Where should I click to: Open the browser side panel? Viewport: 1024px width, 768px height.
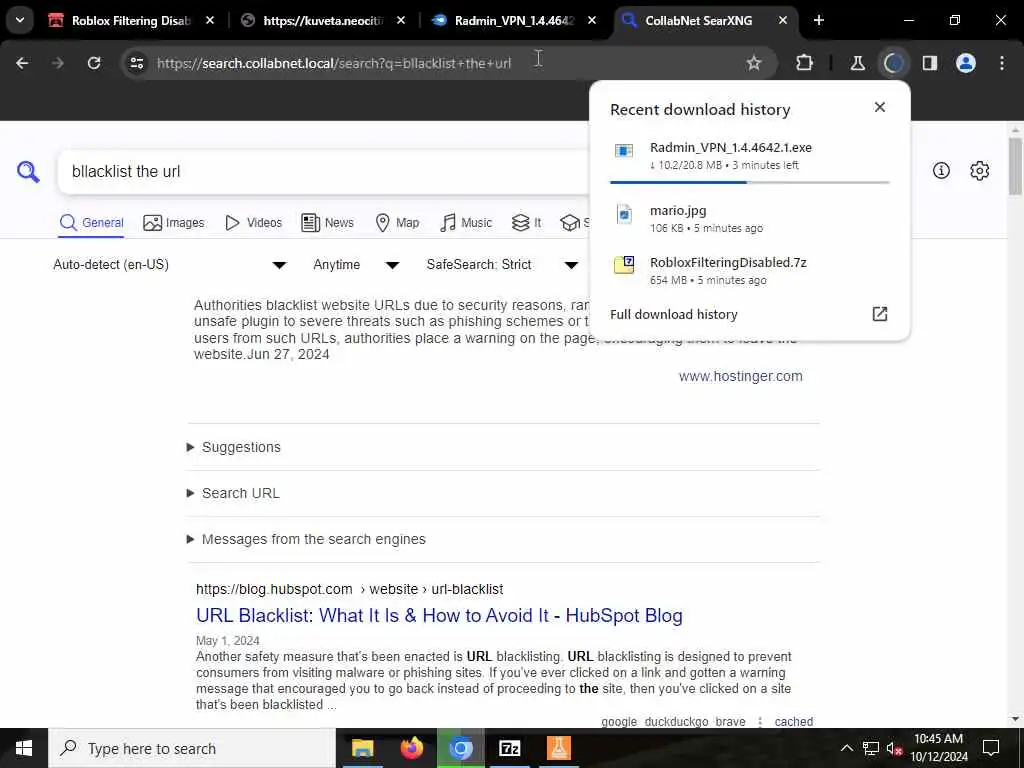[930, 63]
